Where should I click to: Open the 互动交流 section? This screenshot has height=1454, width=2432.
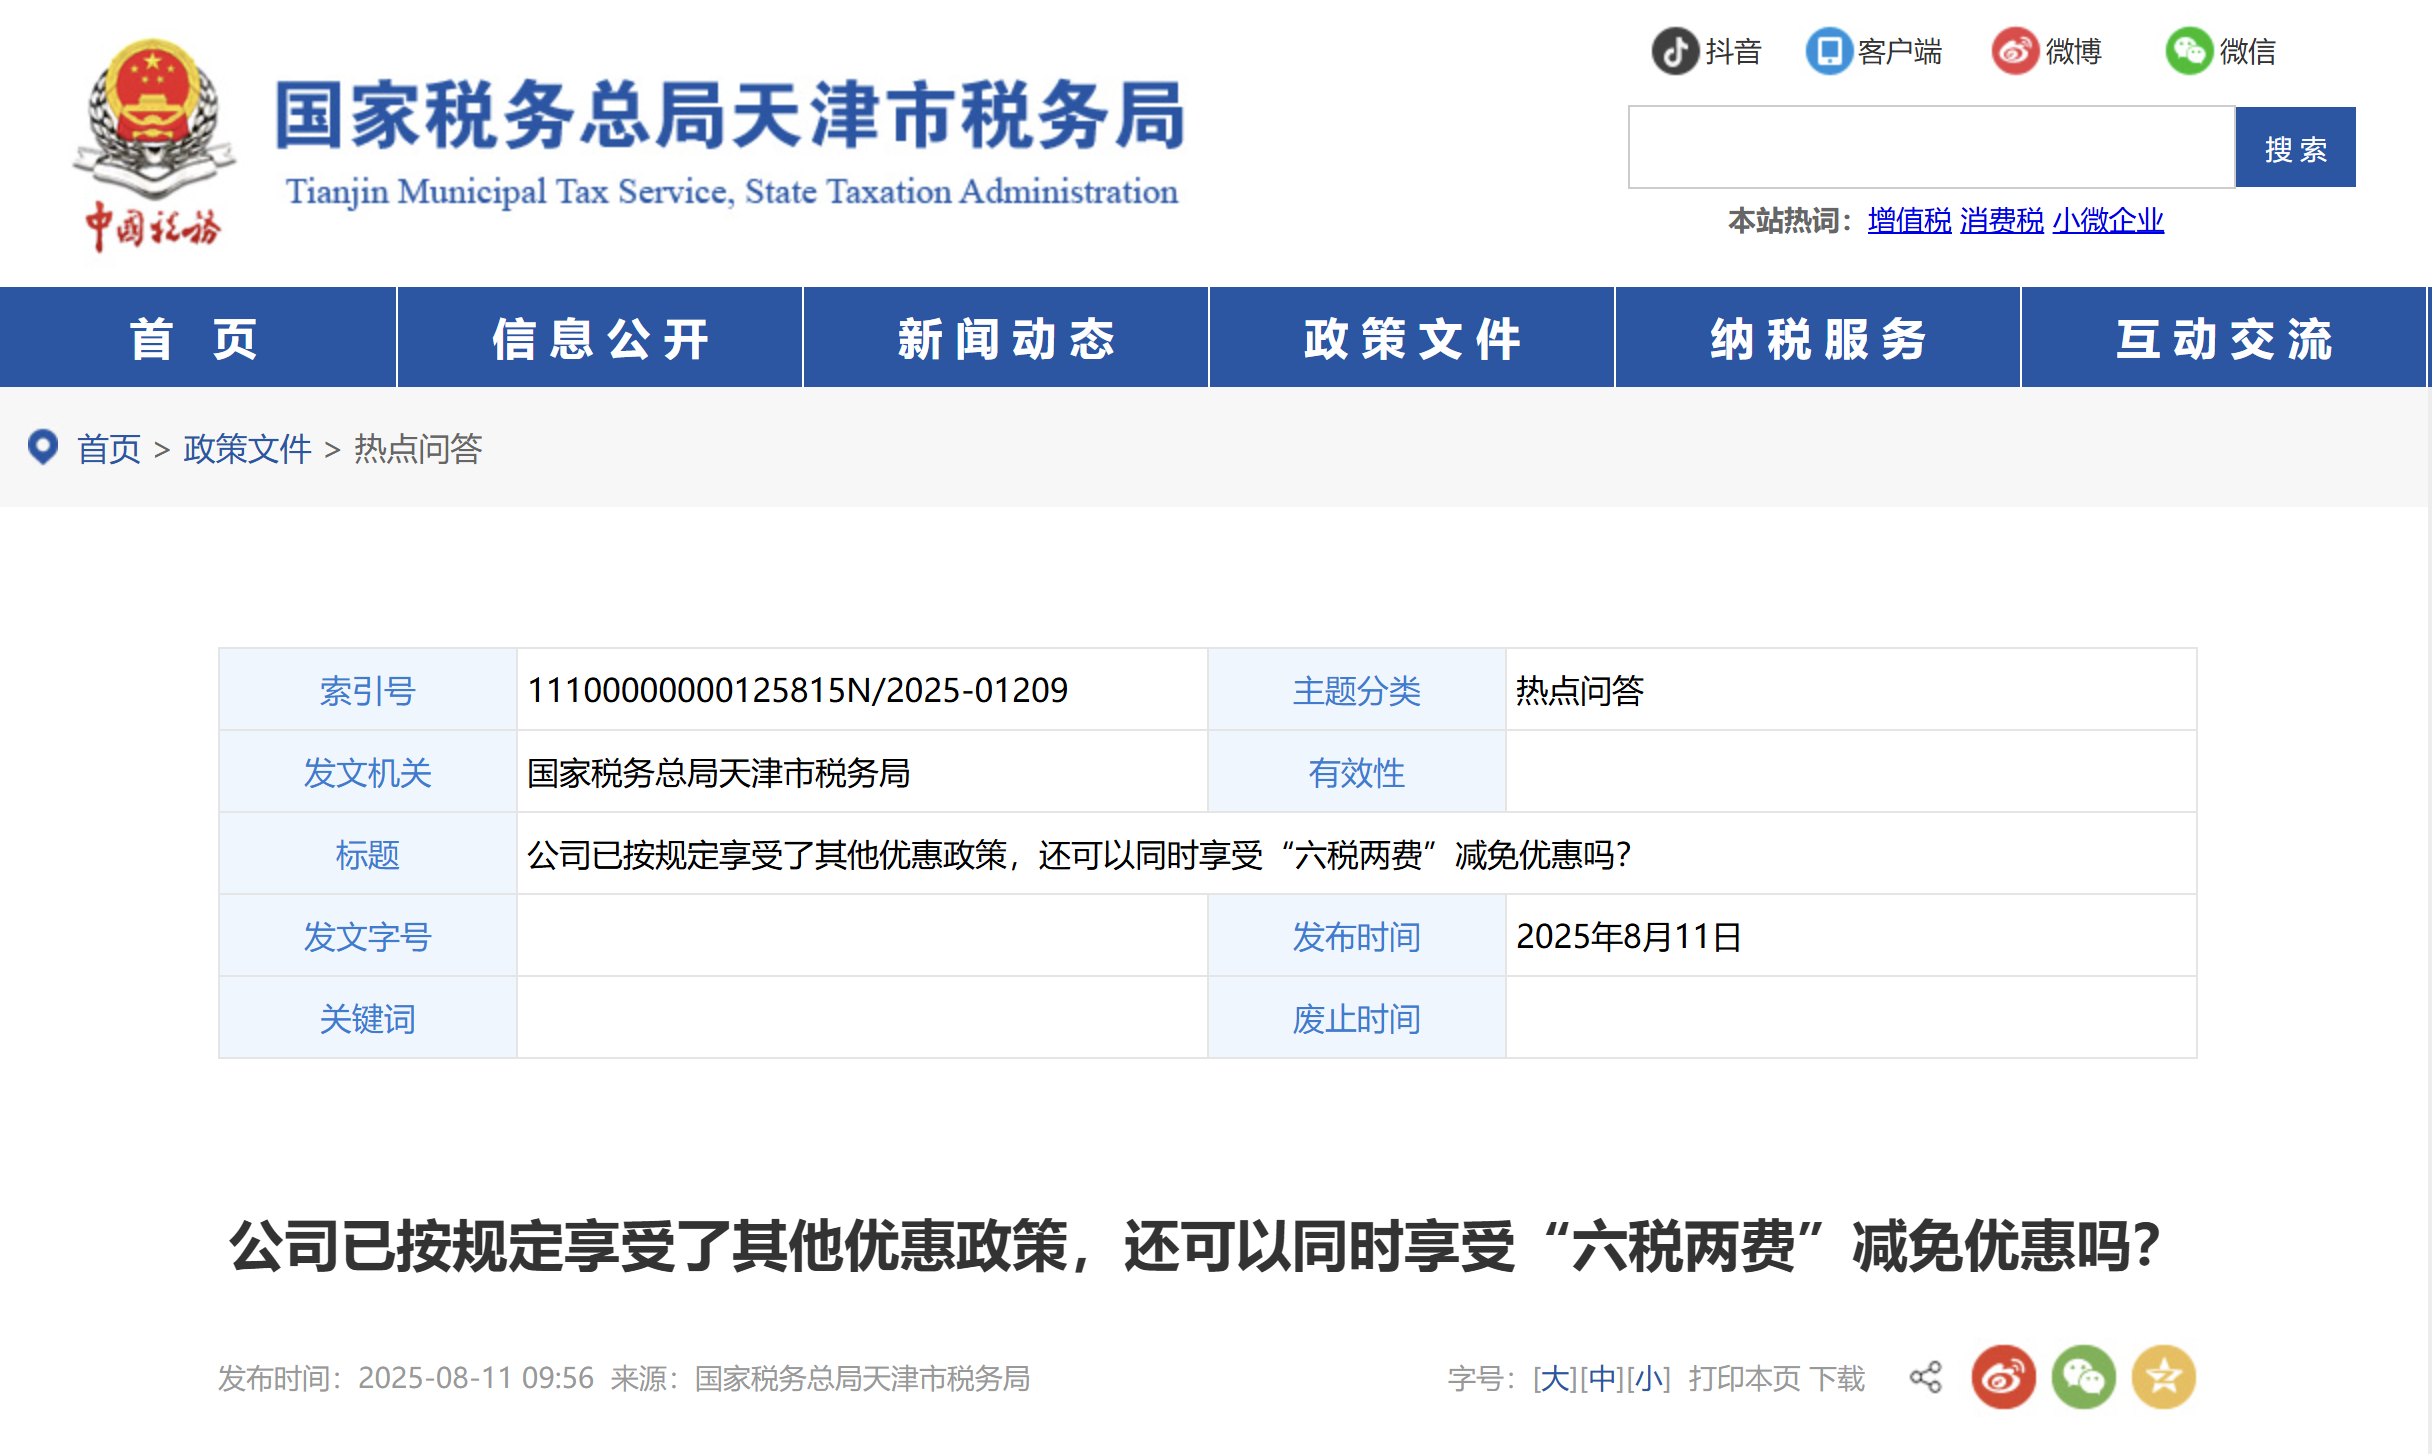[x=2222, y=338]
